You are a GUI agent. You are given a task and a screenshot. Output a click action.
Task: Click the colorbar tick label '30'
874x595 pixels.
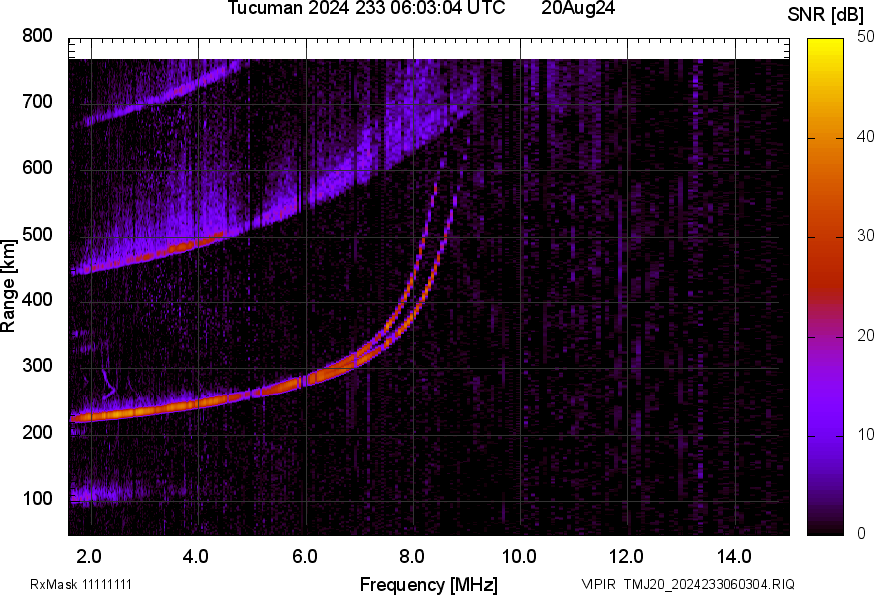pyautogui.click(x=865, y=235)
